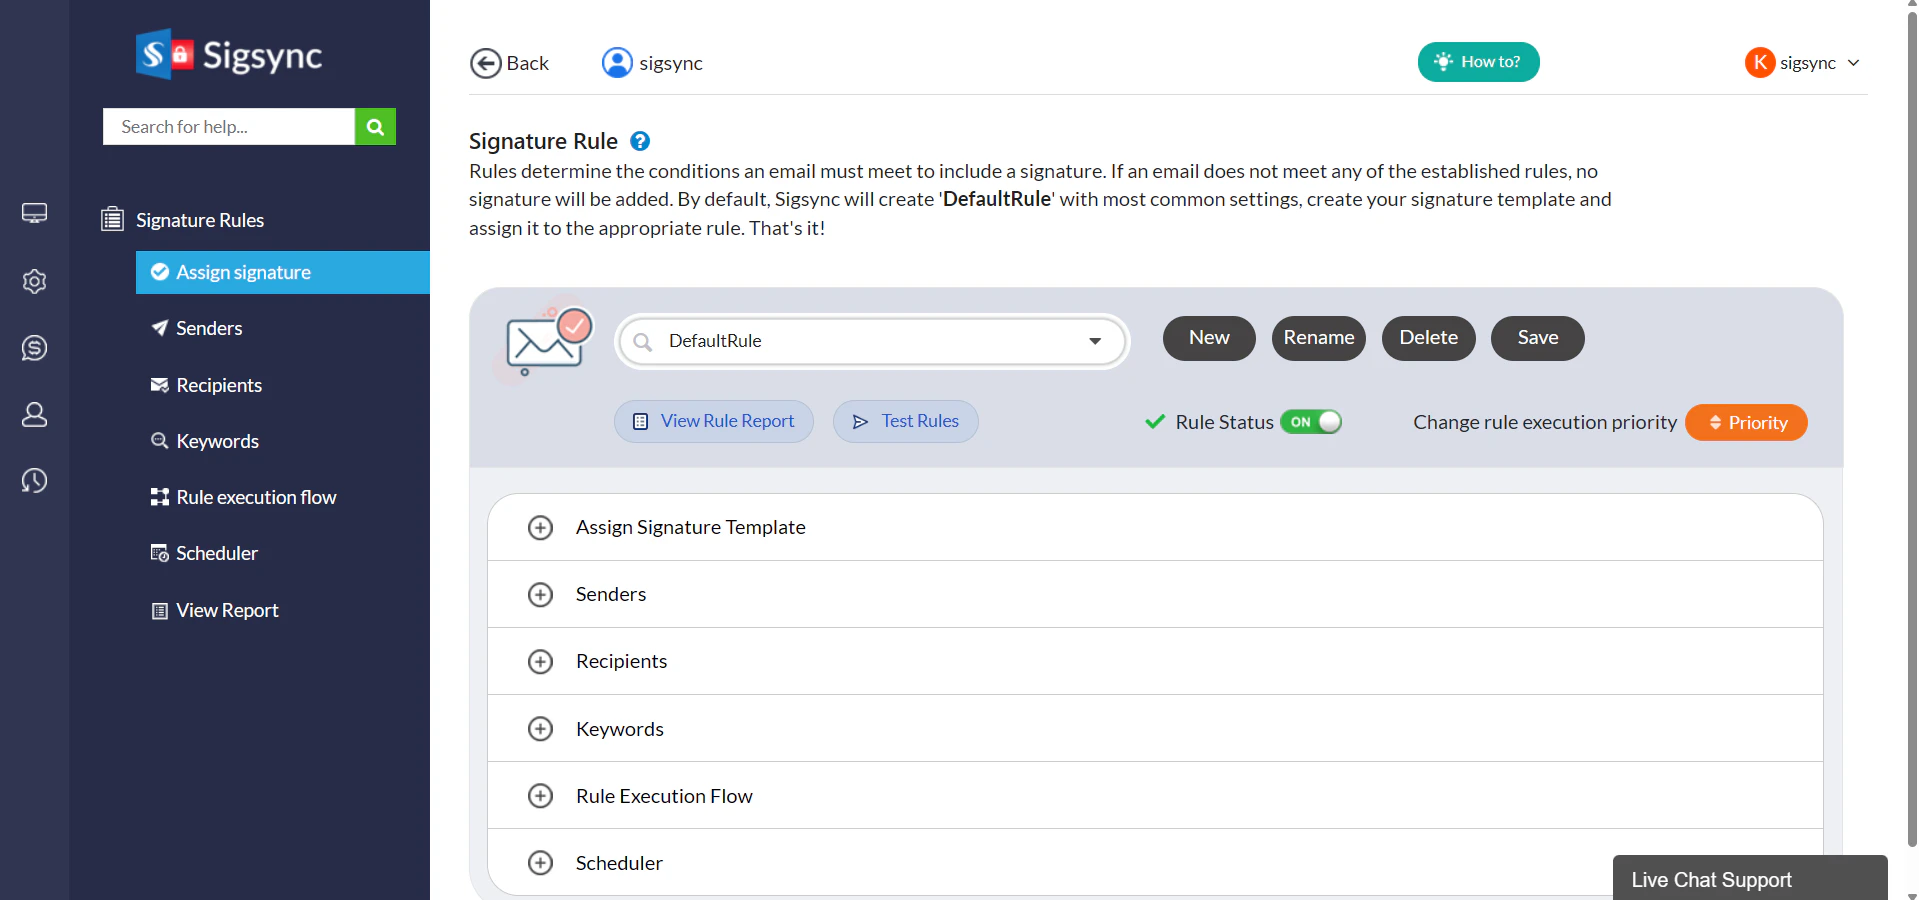This screenshot has height=900, width=1919.
Task: Click the New rule button
Action: tap(1208, 338)
